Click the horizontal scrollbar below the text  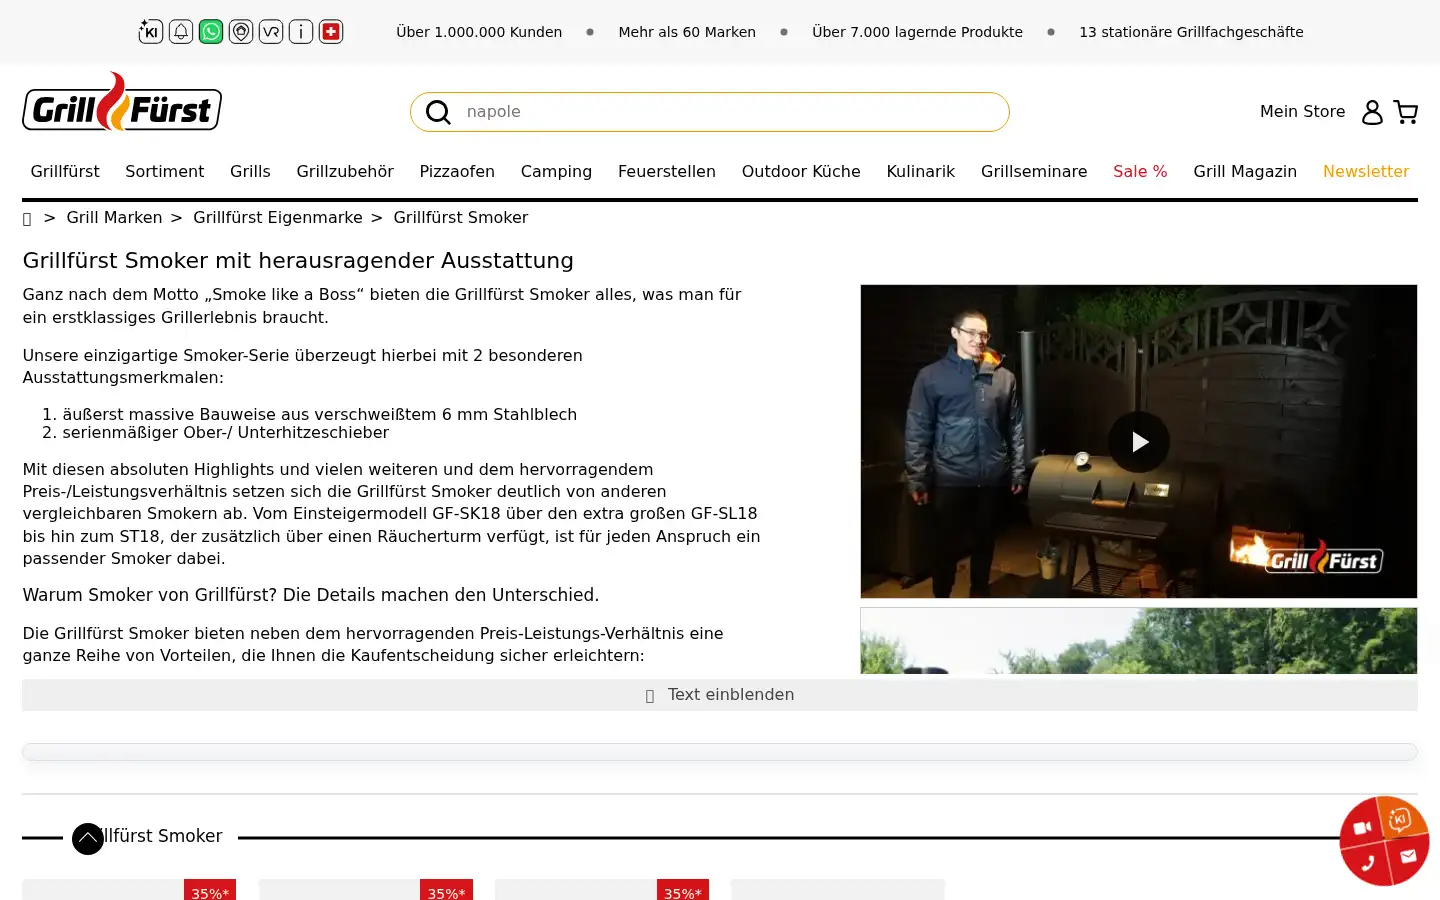[x=720, y=752]
